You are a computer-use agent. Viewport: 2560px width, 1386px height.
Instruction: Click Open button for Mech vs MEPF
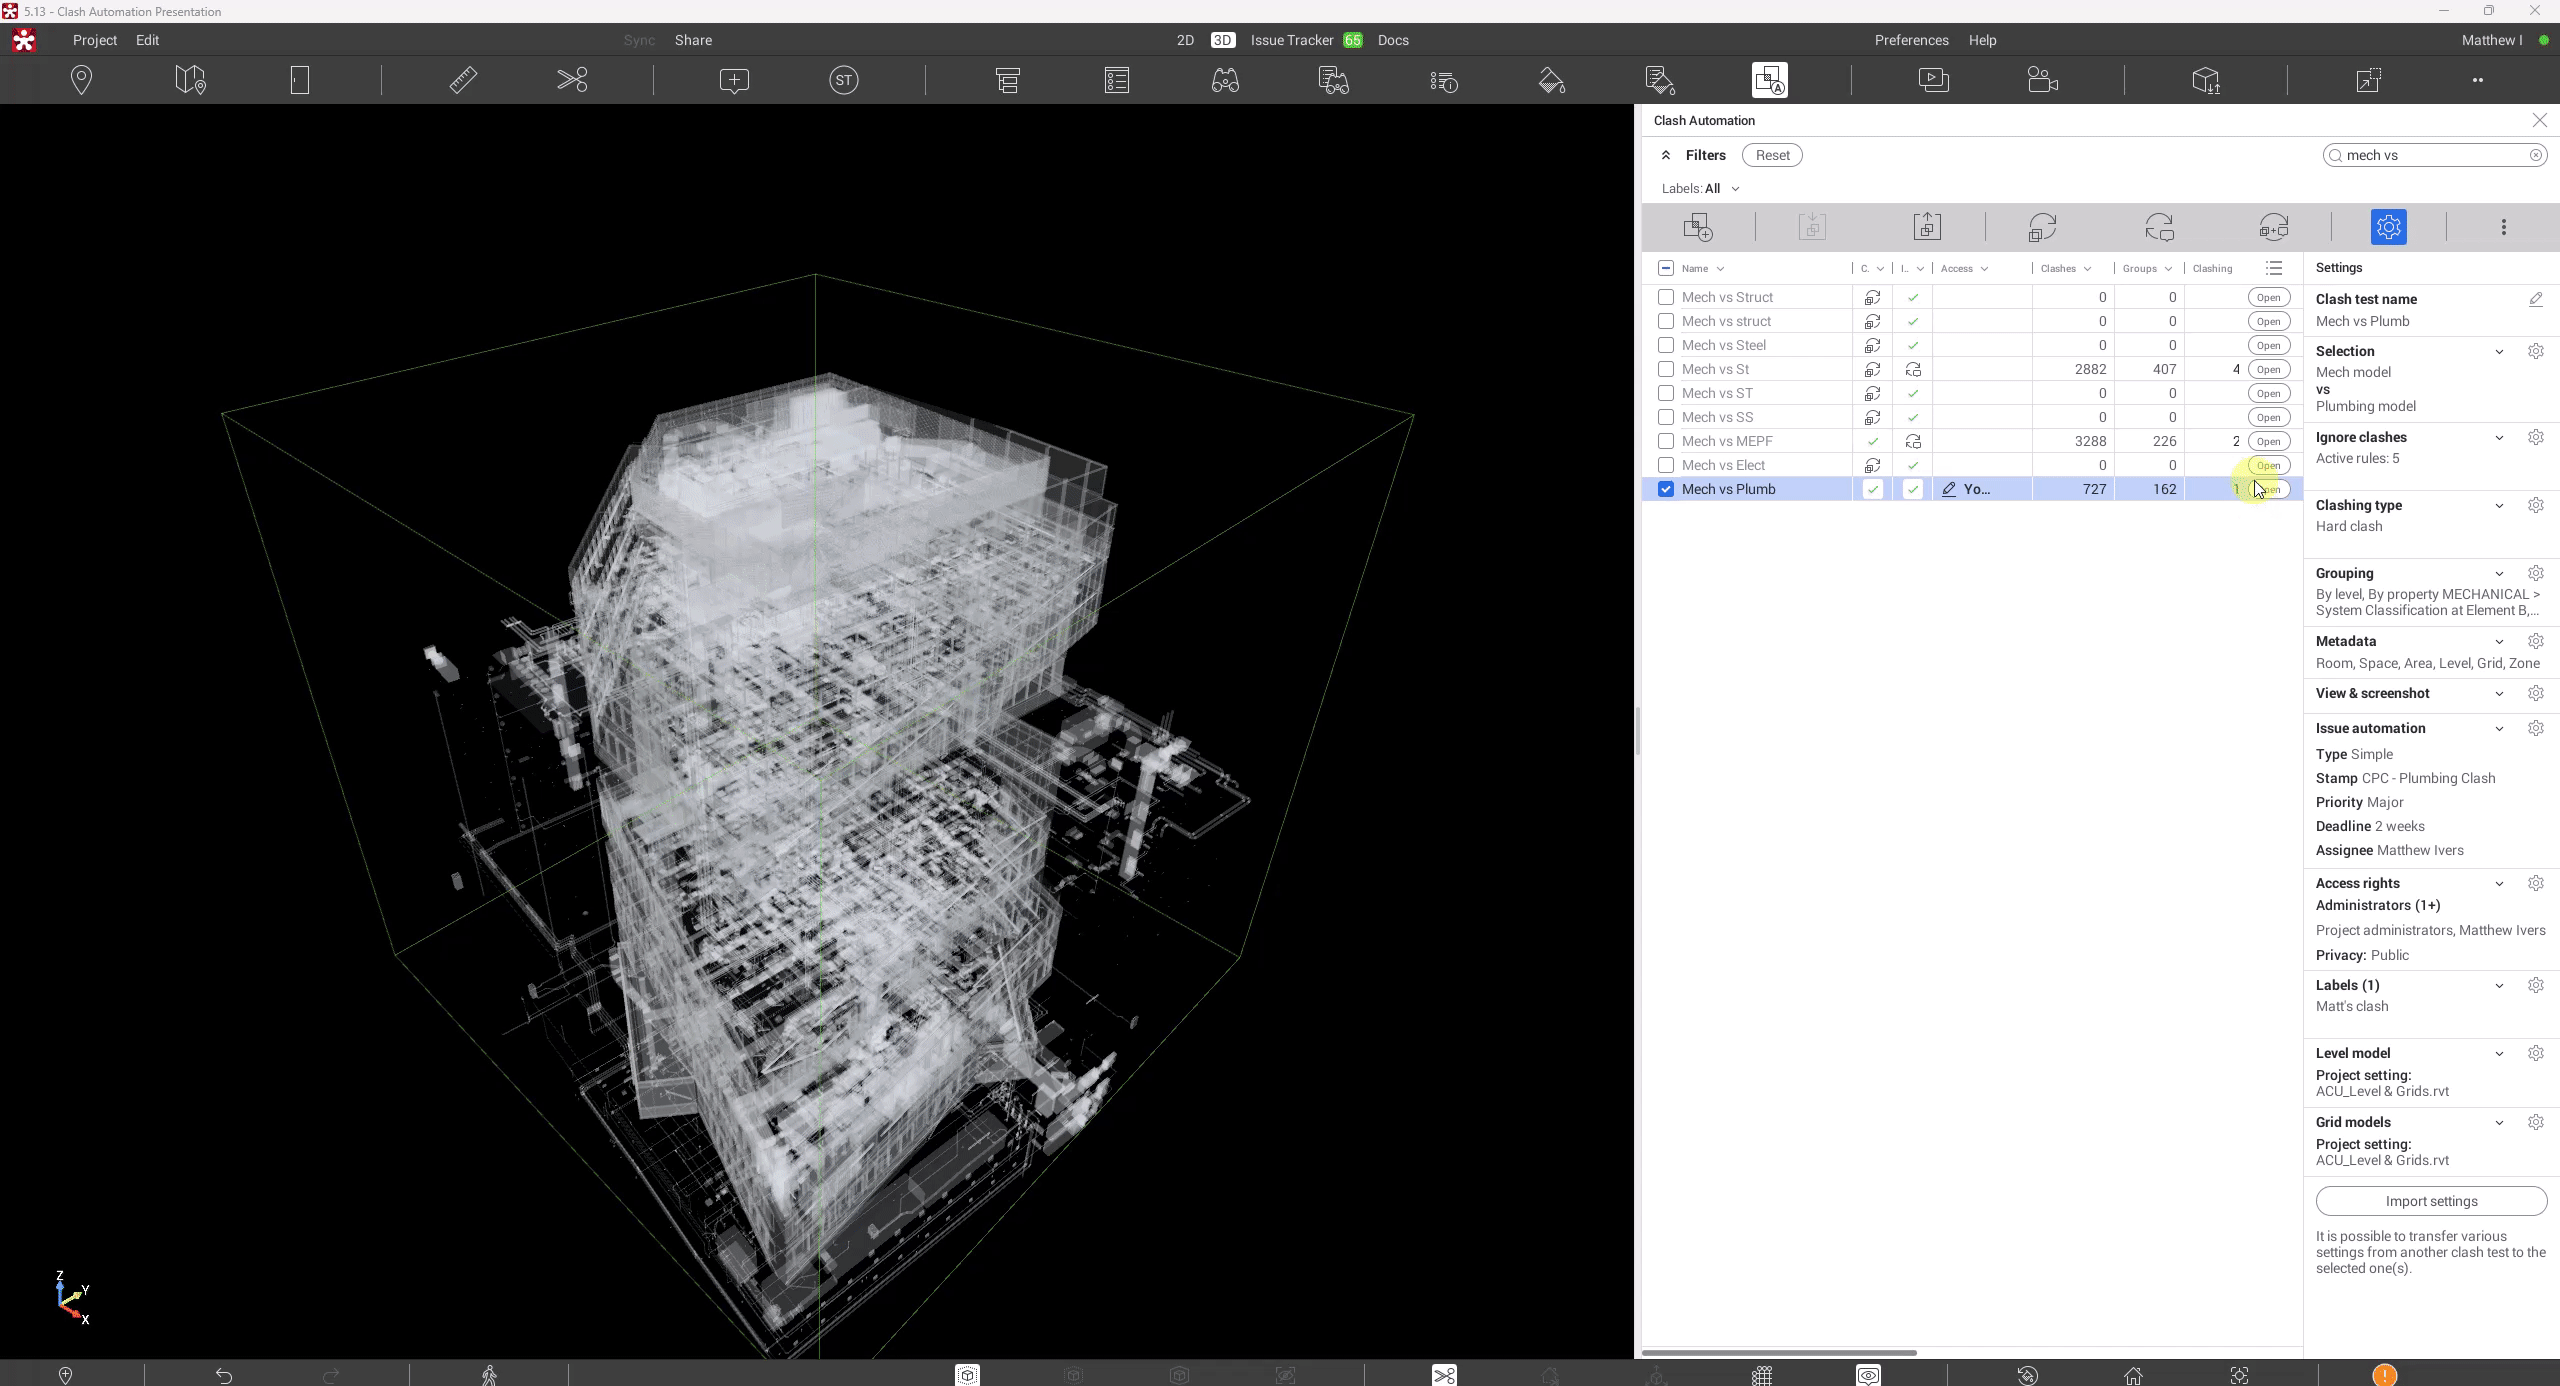pos(2268,441)
